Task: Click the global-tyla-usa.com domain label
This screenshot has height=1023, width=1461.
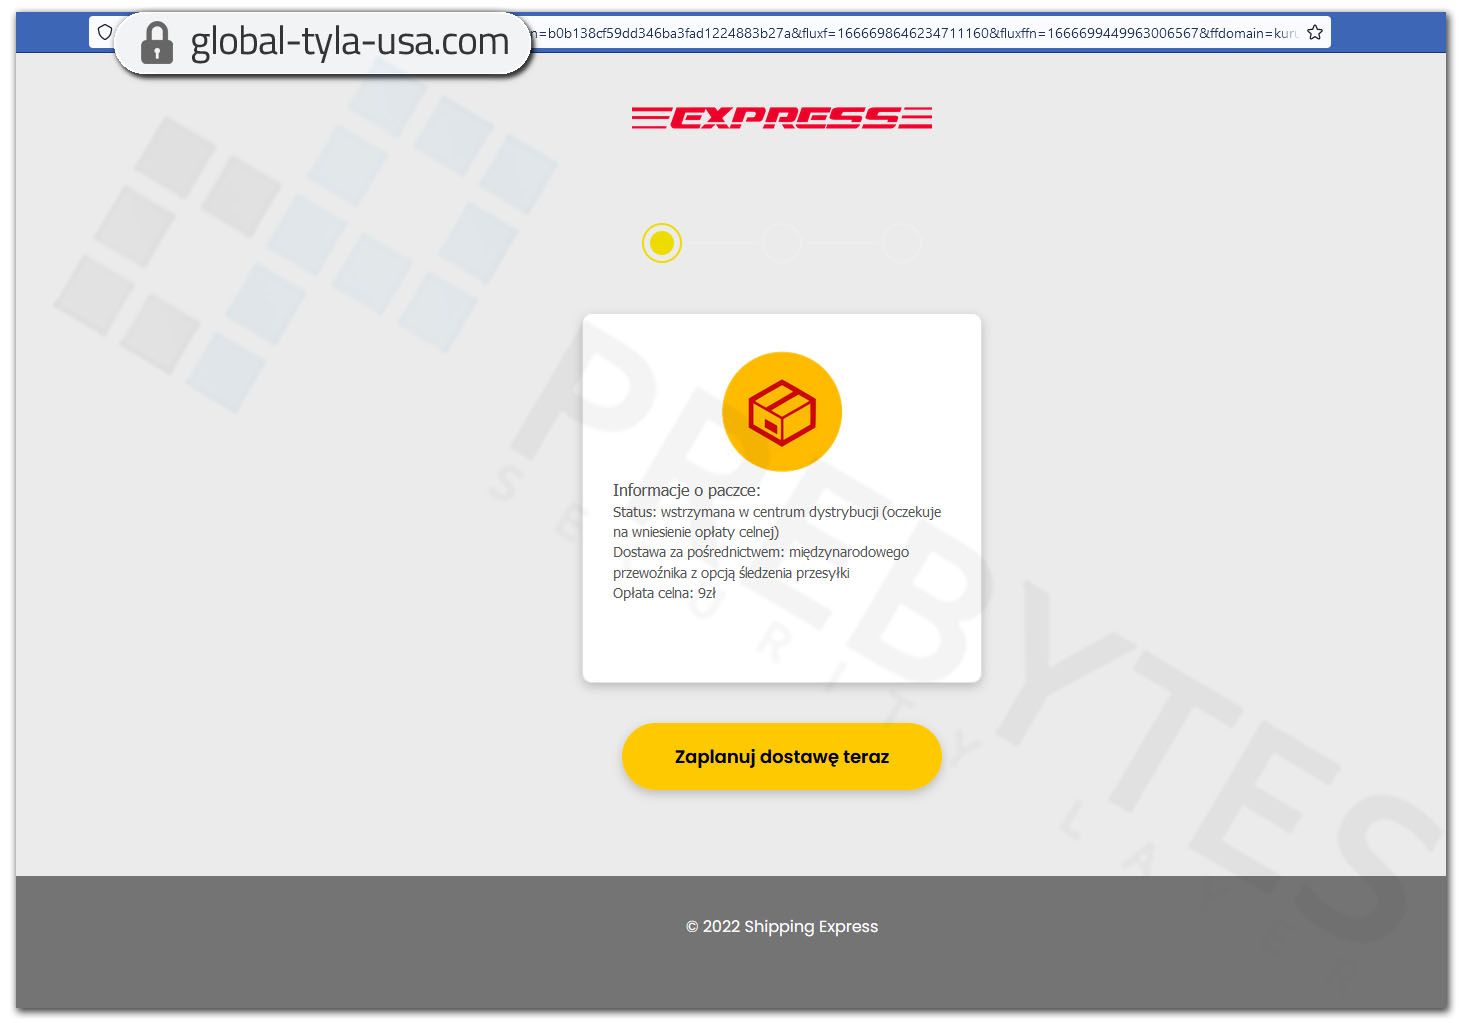Action: (350, 42)
